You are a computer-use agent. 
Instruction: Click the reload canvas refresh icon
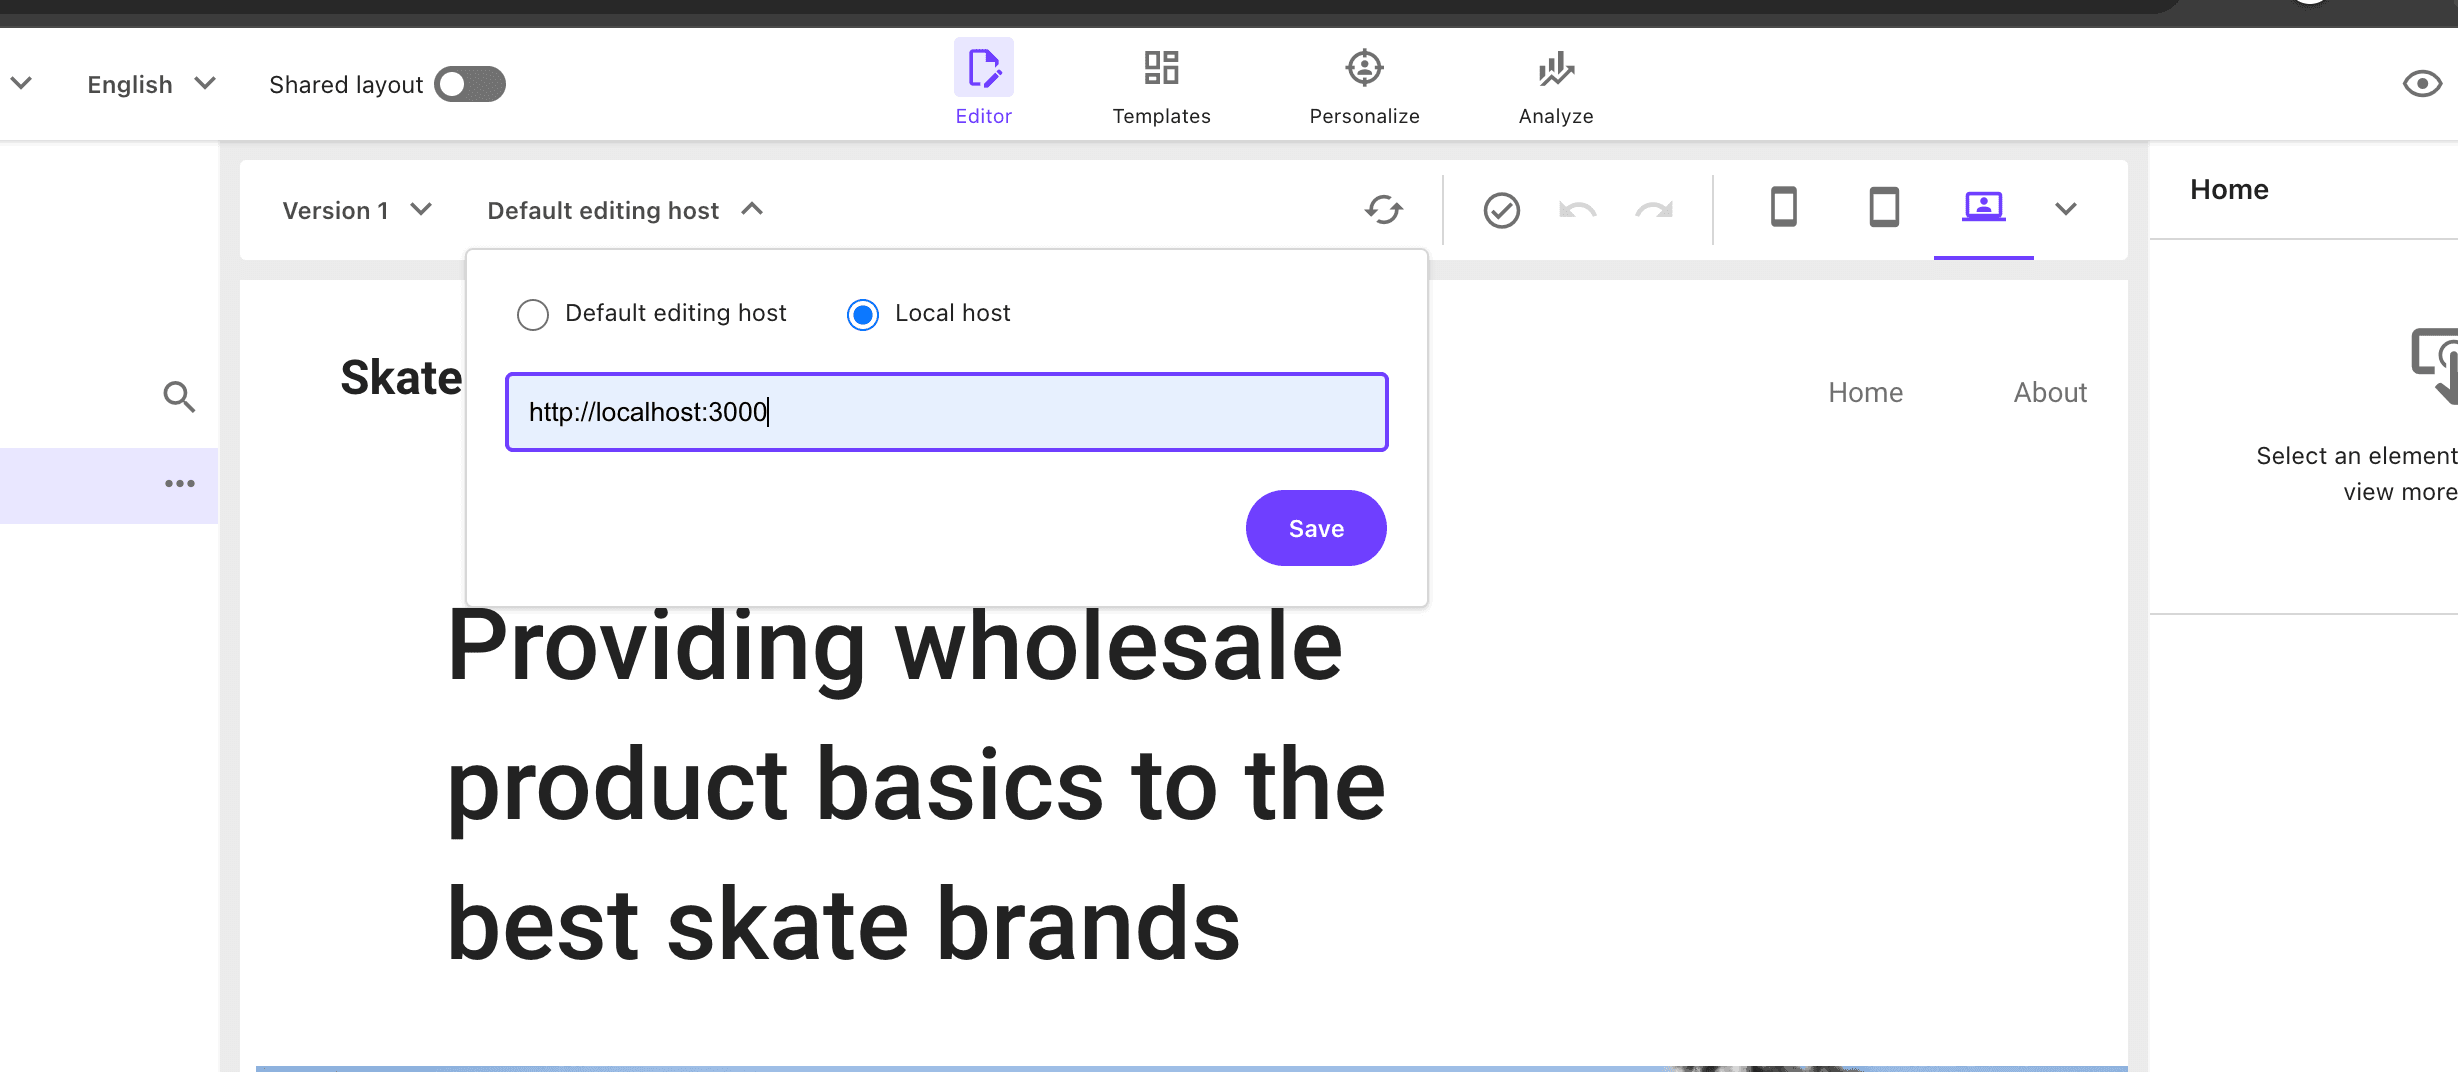[1384, 210]
